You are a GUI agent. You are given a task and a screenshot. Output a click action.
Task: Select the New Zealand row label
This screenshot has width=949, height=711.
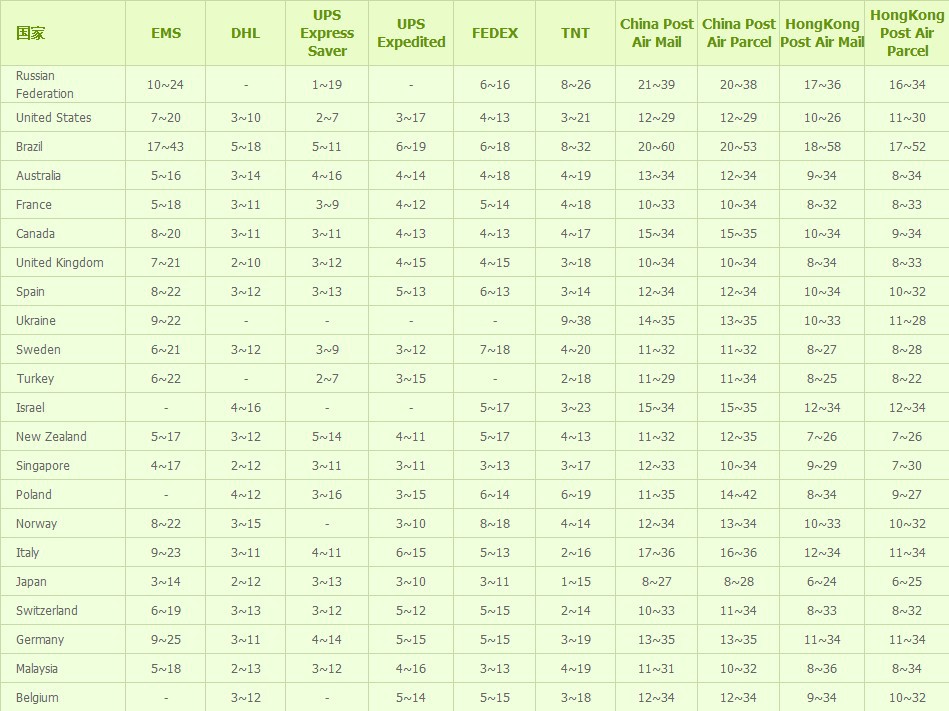pyautogui.click(x=51, y=437)
